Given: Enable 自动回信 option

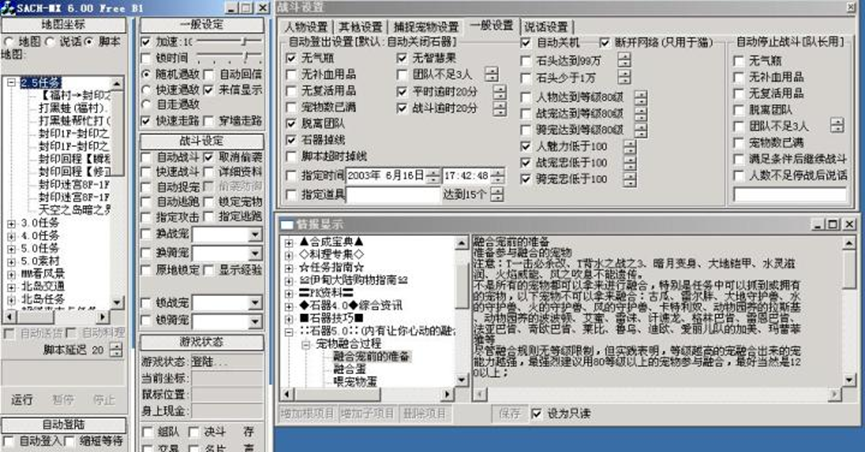Looking at the screenshot, I should pos(209,74).
